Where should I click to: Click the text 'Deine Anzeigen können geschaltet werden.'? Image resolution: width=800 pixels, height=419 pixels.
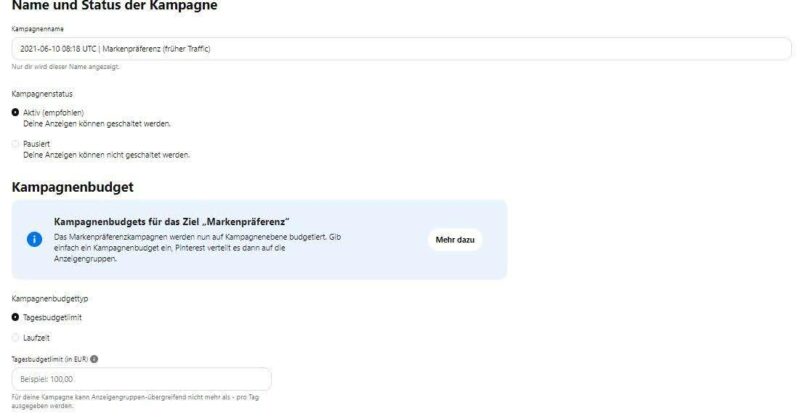pos(97,124)
